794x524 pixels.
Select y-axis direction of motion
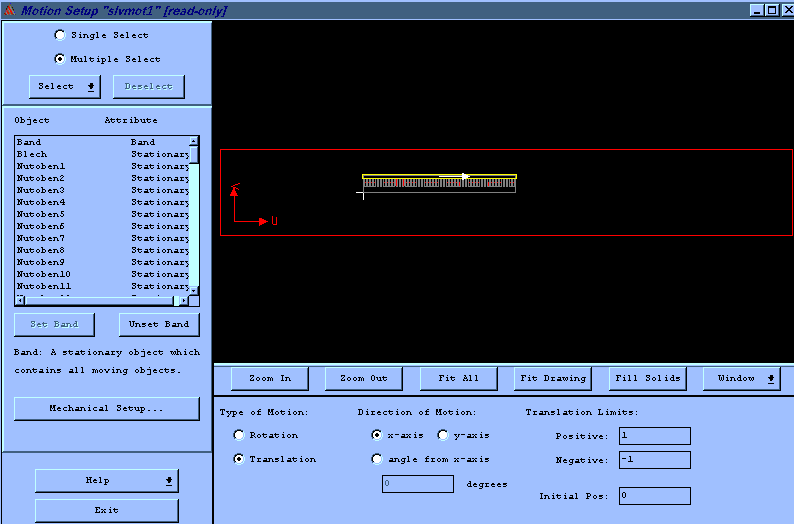click(443, 435)
